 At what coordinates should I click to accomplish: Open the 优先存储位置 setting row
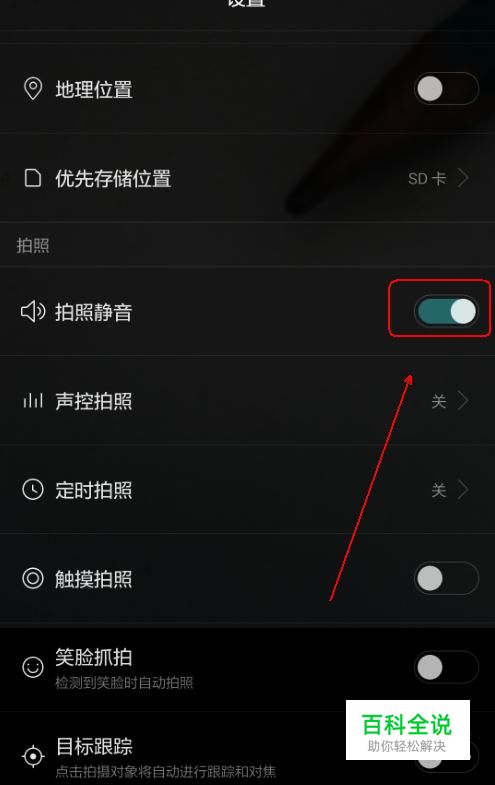(247, 178)
